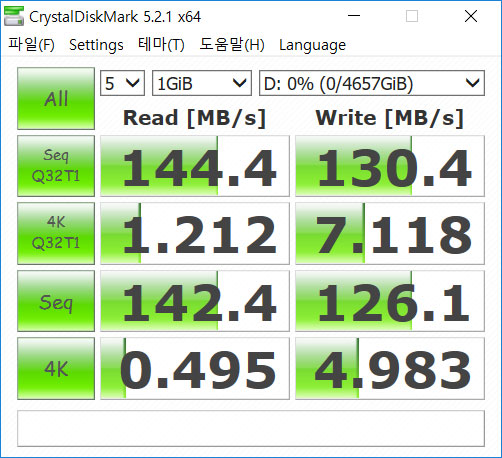Screen dimensions: 502x458
Task: Run the 4K test button
Action: 56,368
